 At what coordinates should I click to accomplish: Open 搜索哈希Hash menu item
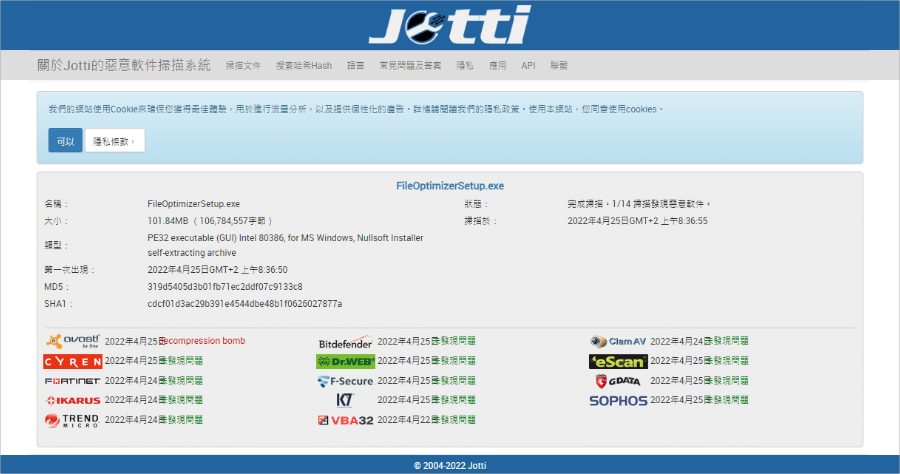(x=304, y=66)
